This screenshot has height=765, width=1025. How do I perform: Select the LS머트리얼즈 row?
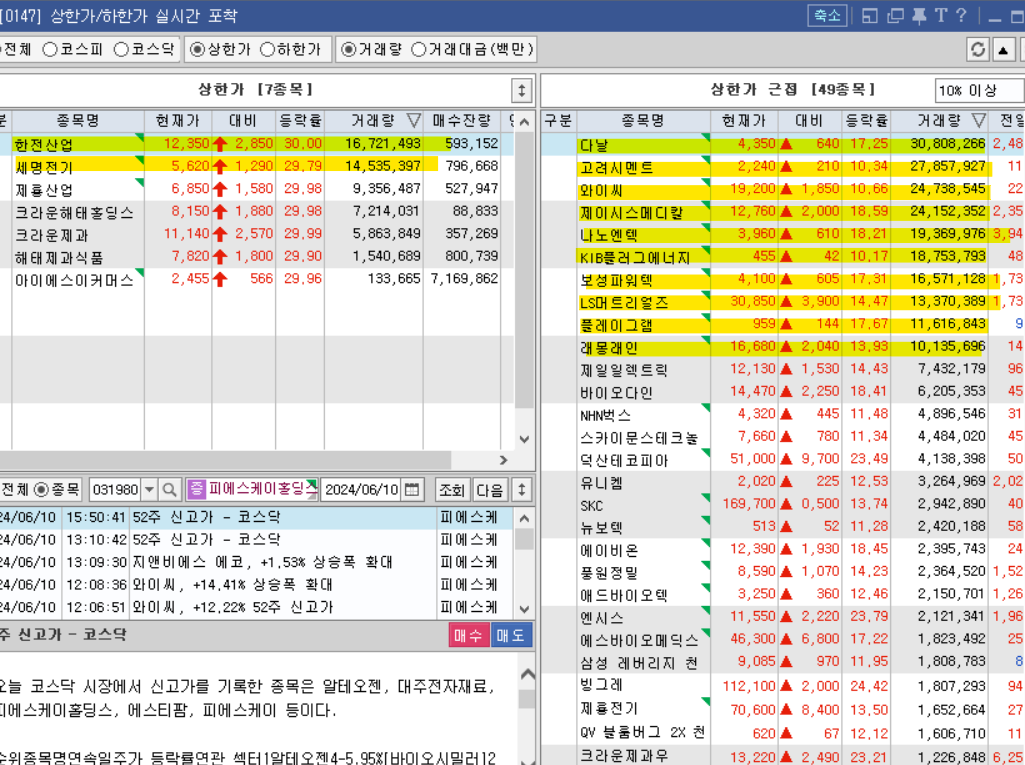pos(783,302)
